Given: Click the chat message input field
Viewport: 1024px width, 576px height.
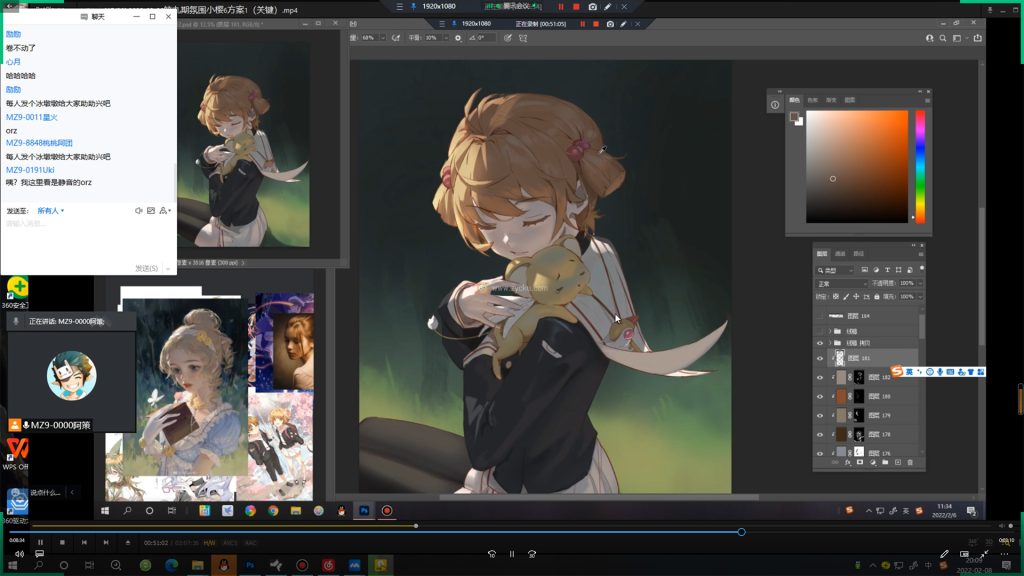Looking at the screenshot, I should (80, 236).
